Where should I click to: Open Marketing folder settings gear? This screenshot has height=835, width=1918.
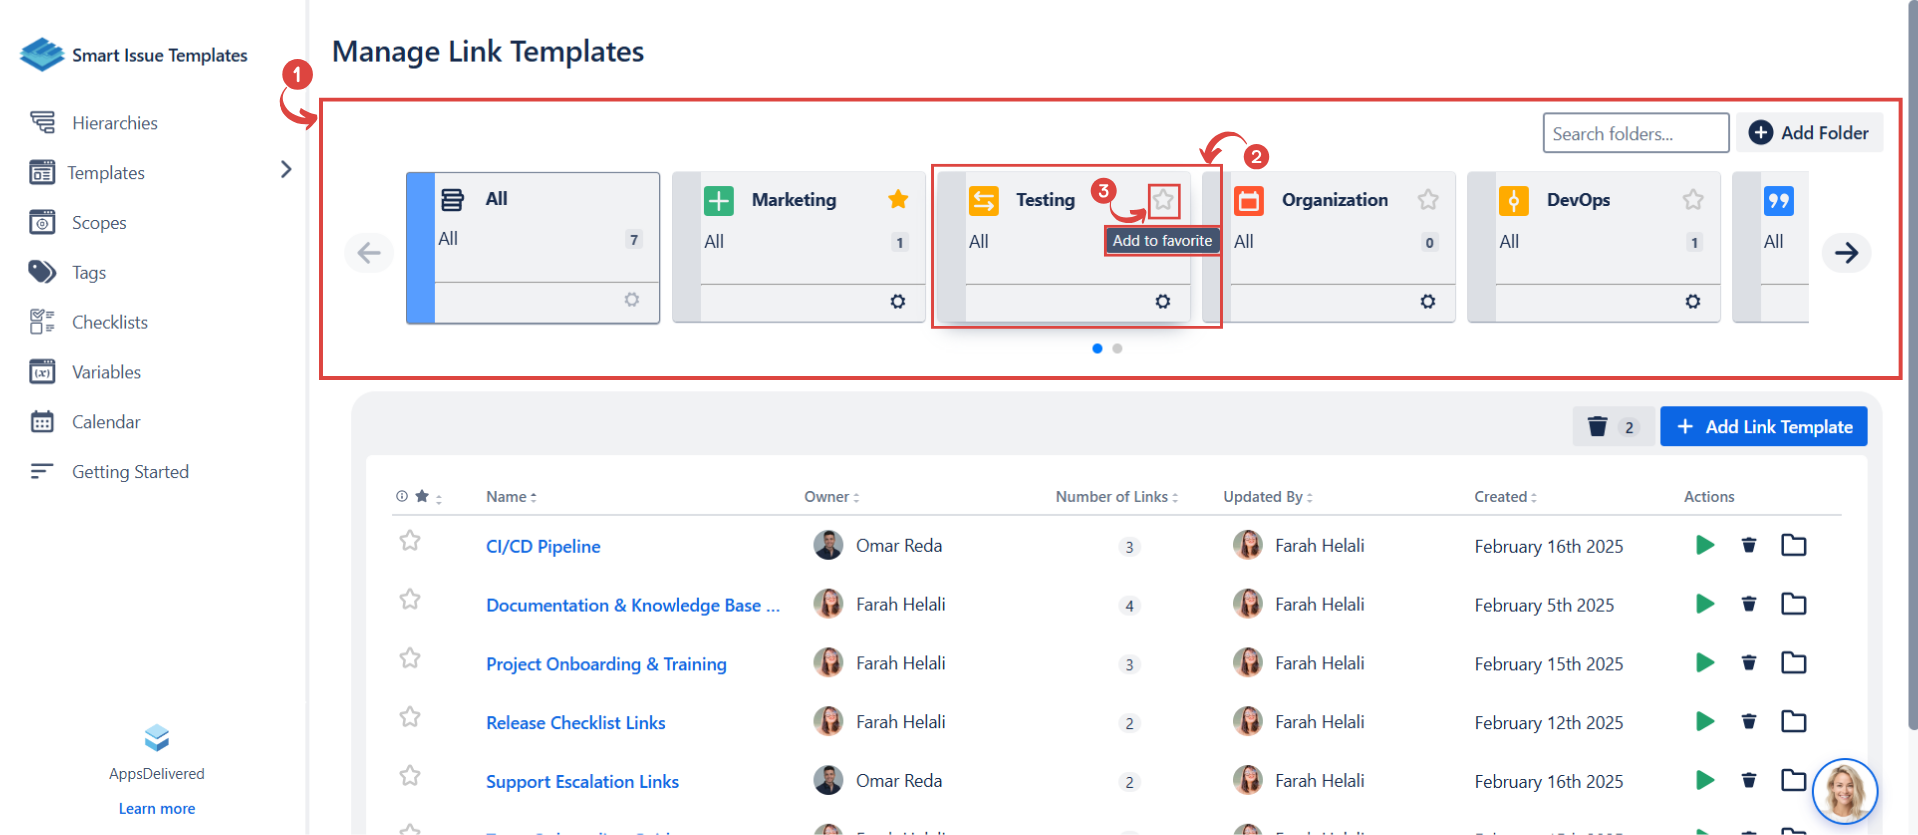(897, 301)
